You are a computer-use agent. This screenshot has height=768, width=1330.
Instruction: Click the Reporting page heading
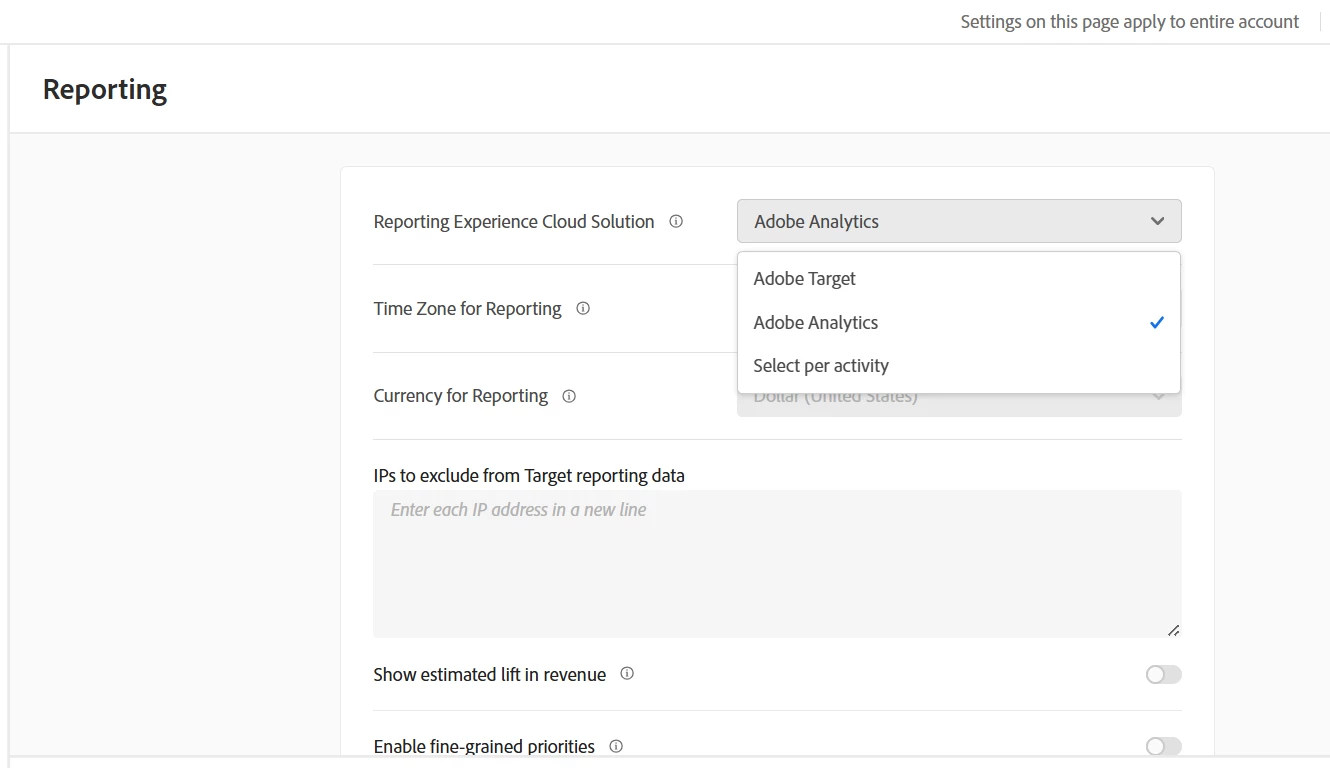[105, 89]
